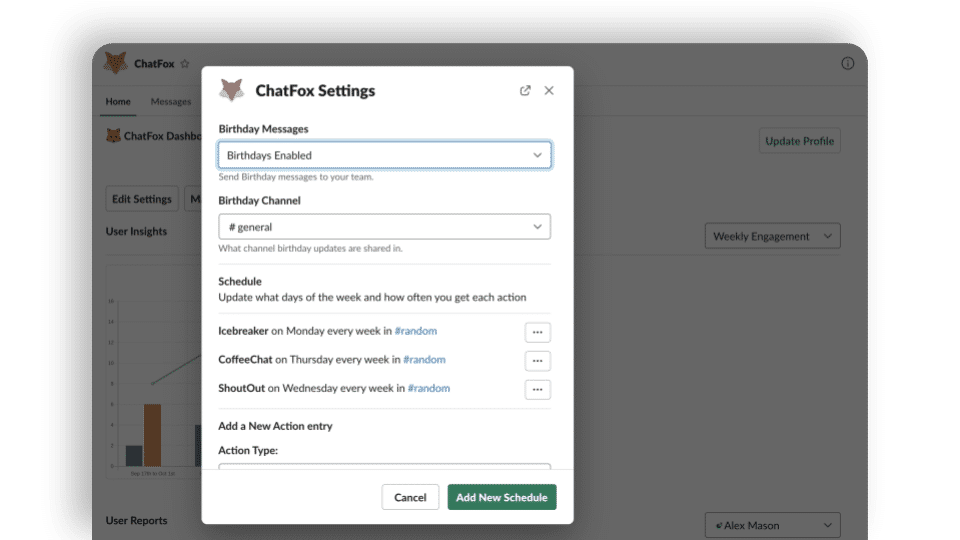Click the fox logo in ChatFox Settings header
Screen dimensions: 960x540
(232, 90)
